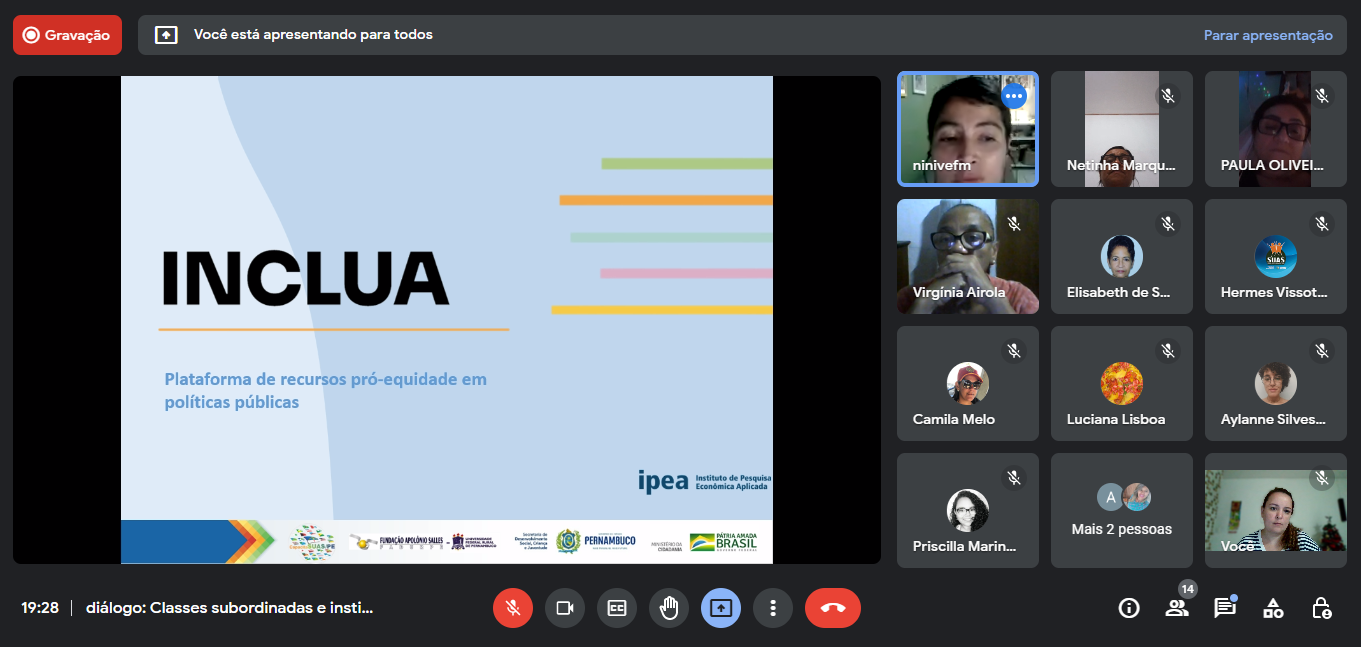Select Camila Melo's participant tile
The image size is (1361, 647).
pyautogui.click(x=967, y=384)
